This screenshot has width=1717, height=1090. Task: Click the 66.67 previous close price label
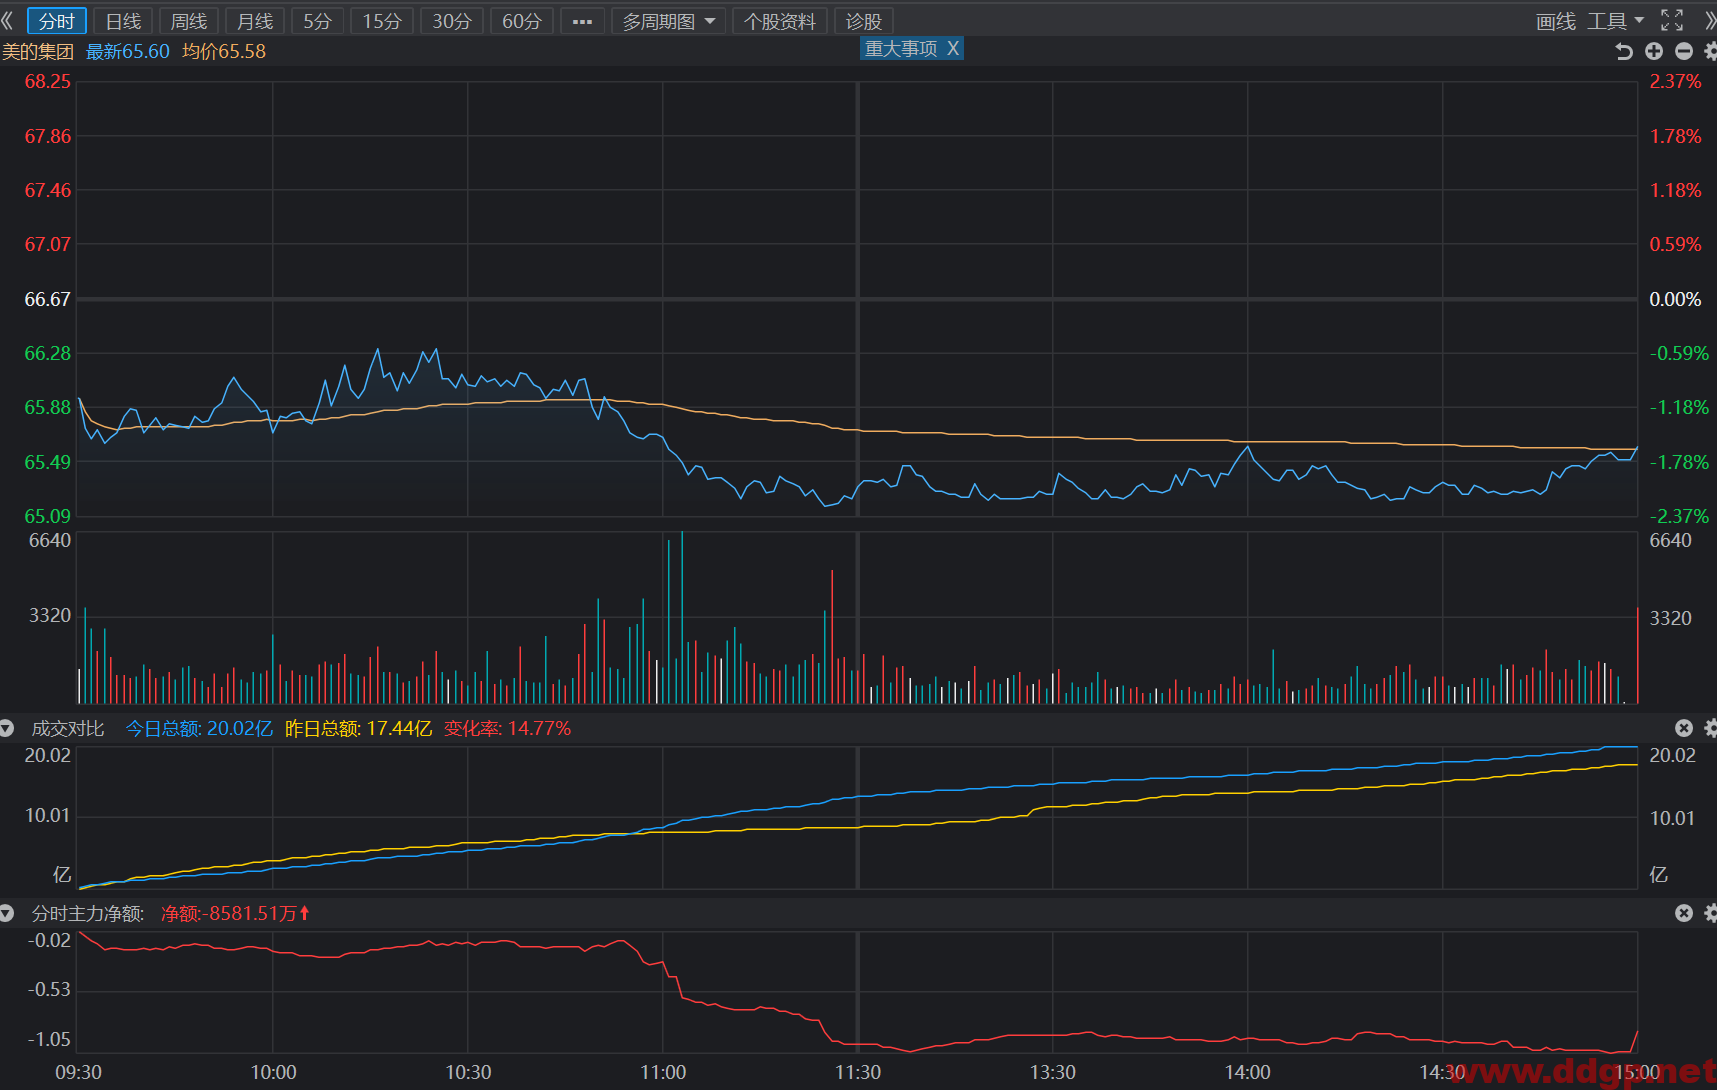(47, 299)
